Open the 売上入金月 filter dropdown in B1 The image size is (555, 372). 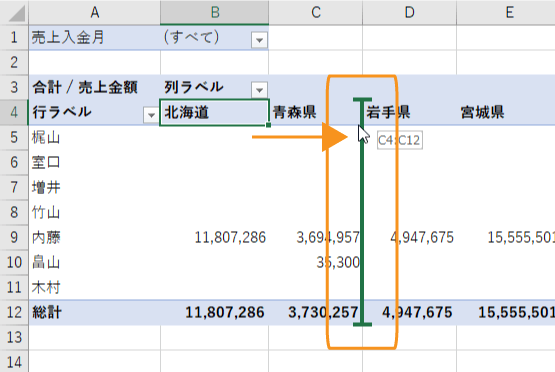click(259, 40)
